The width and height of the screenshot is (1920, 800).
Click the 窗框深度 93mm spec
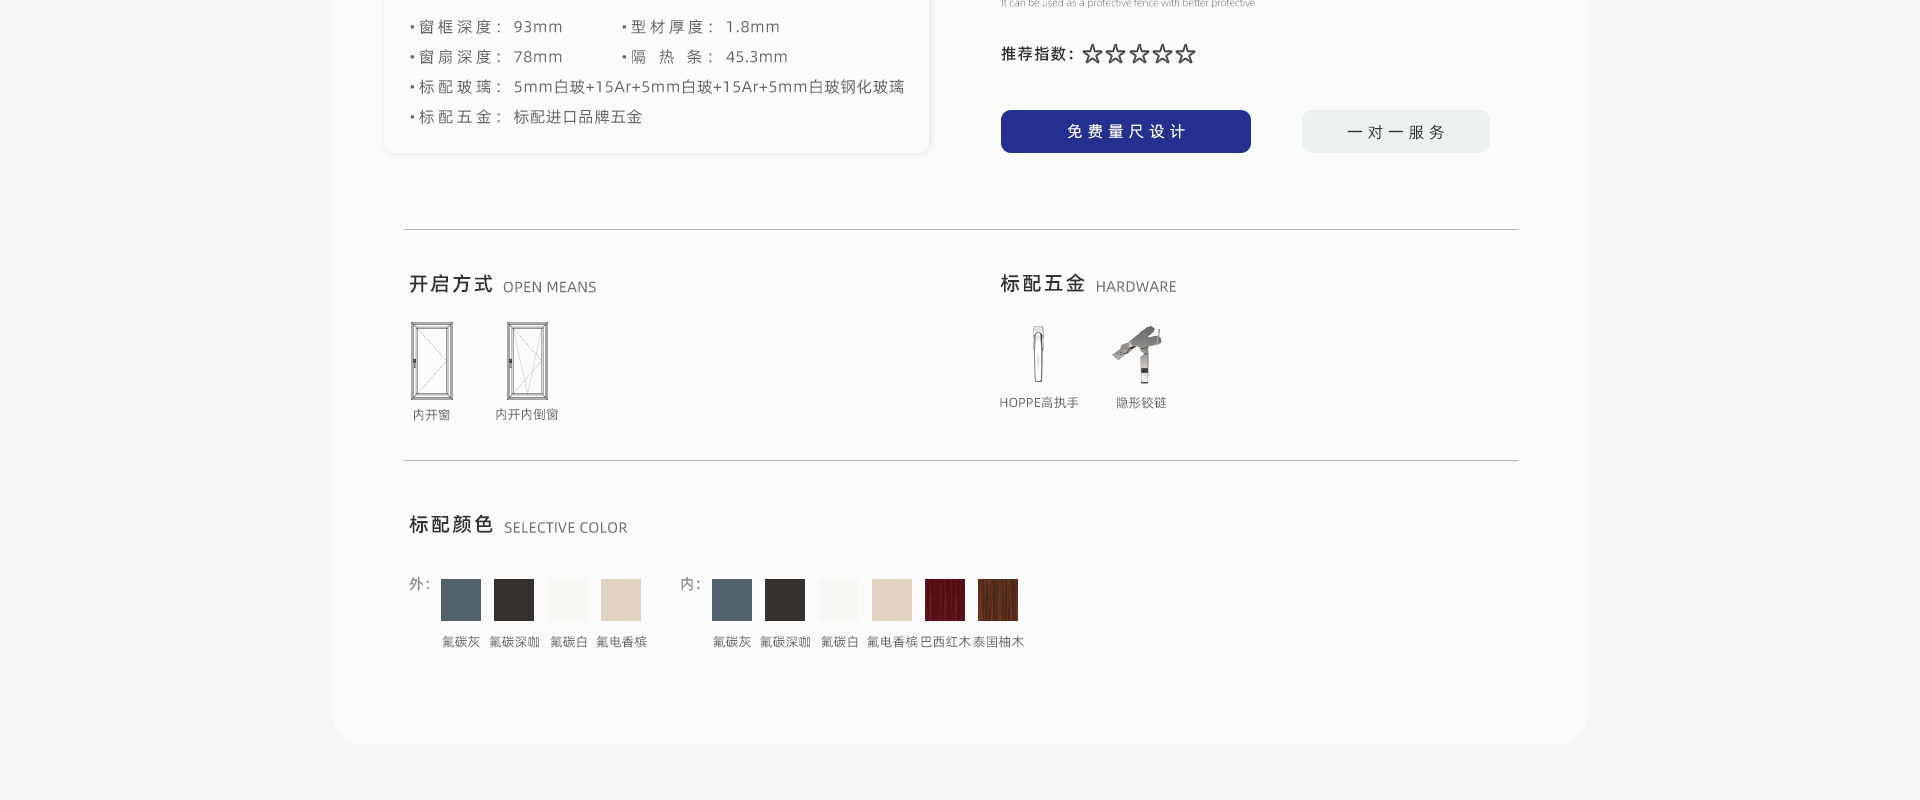486,27
